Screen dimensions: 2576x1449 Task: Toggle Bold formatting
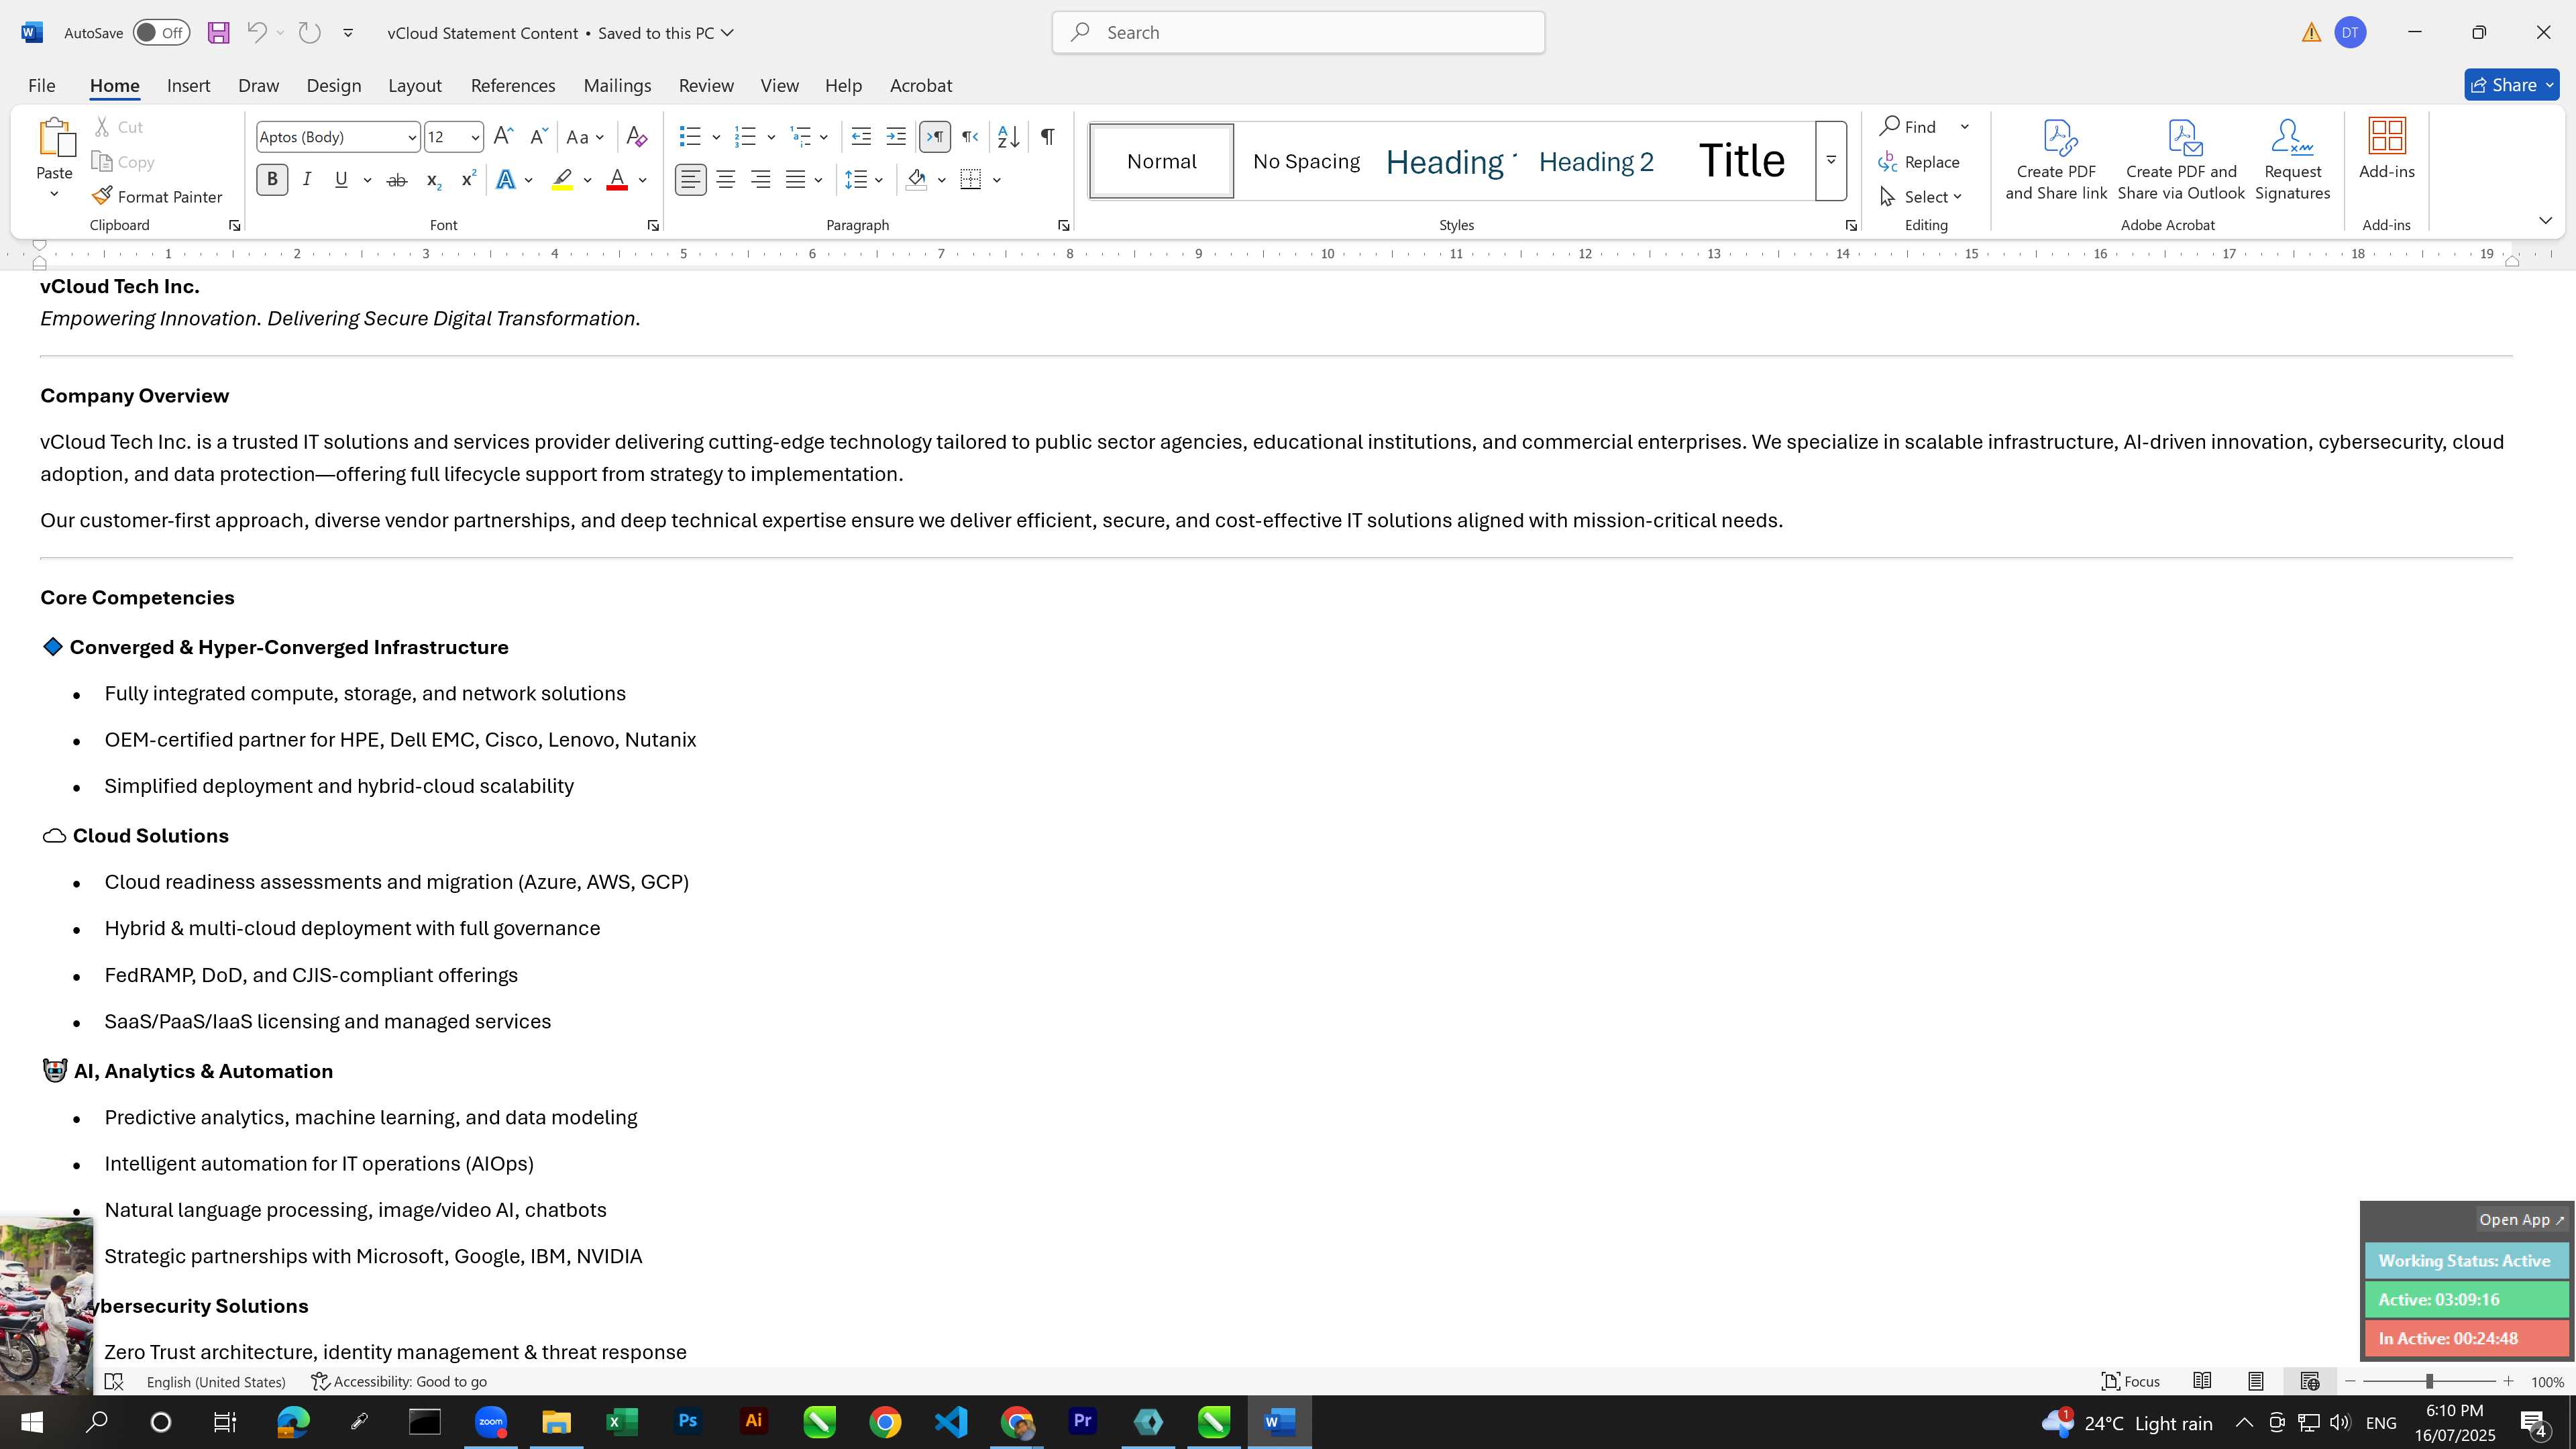tap(272, 180)
